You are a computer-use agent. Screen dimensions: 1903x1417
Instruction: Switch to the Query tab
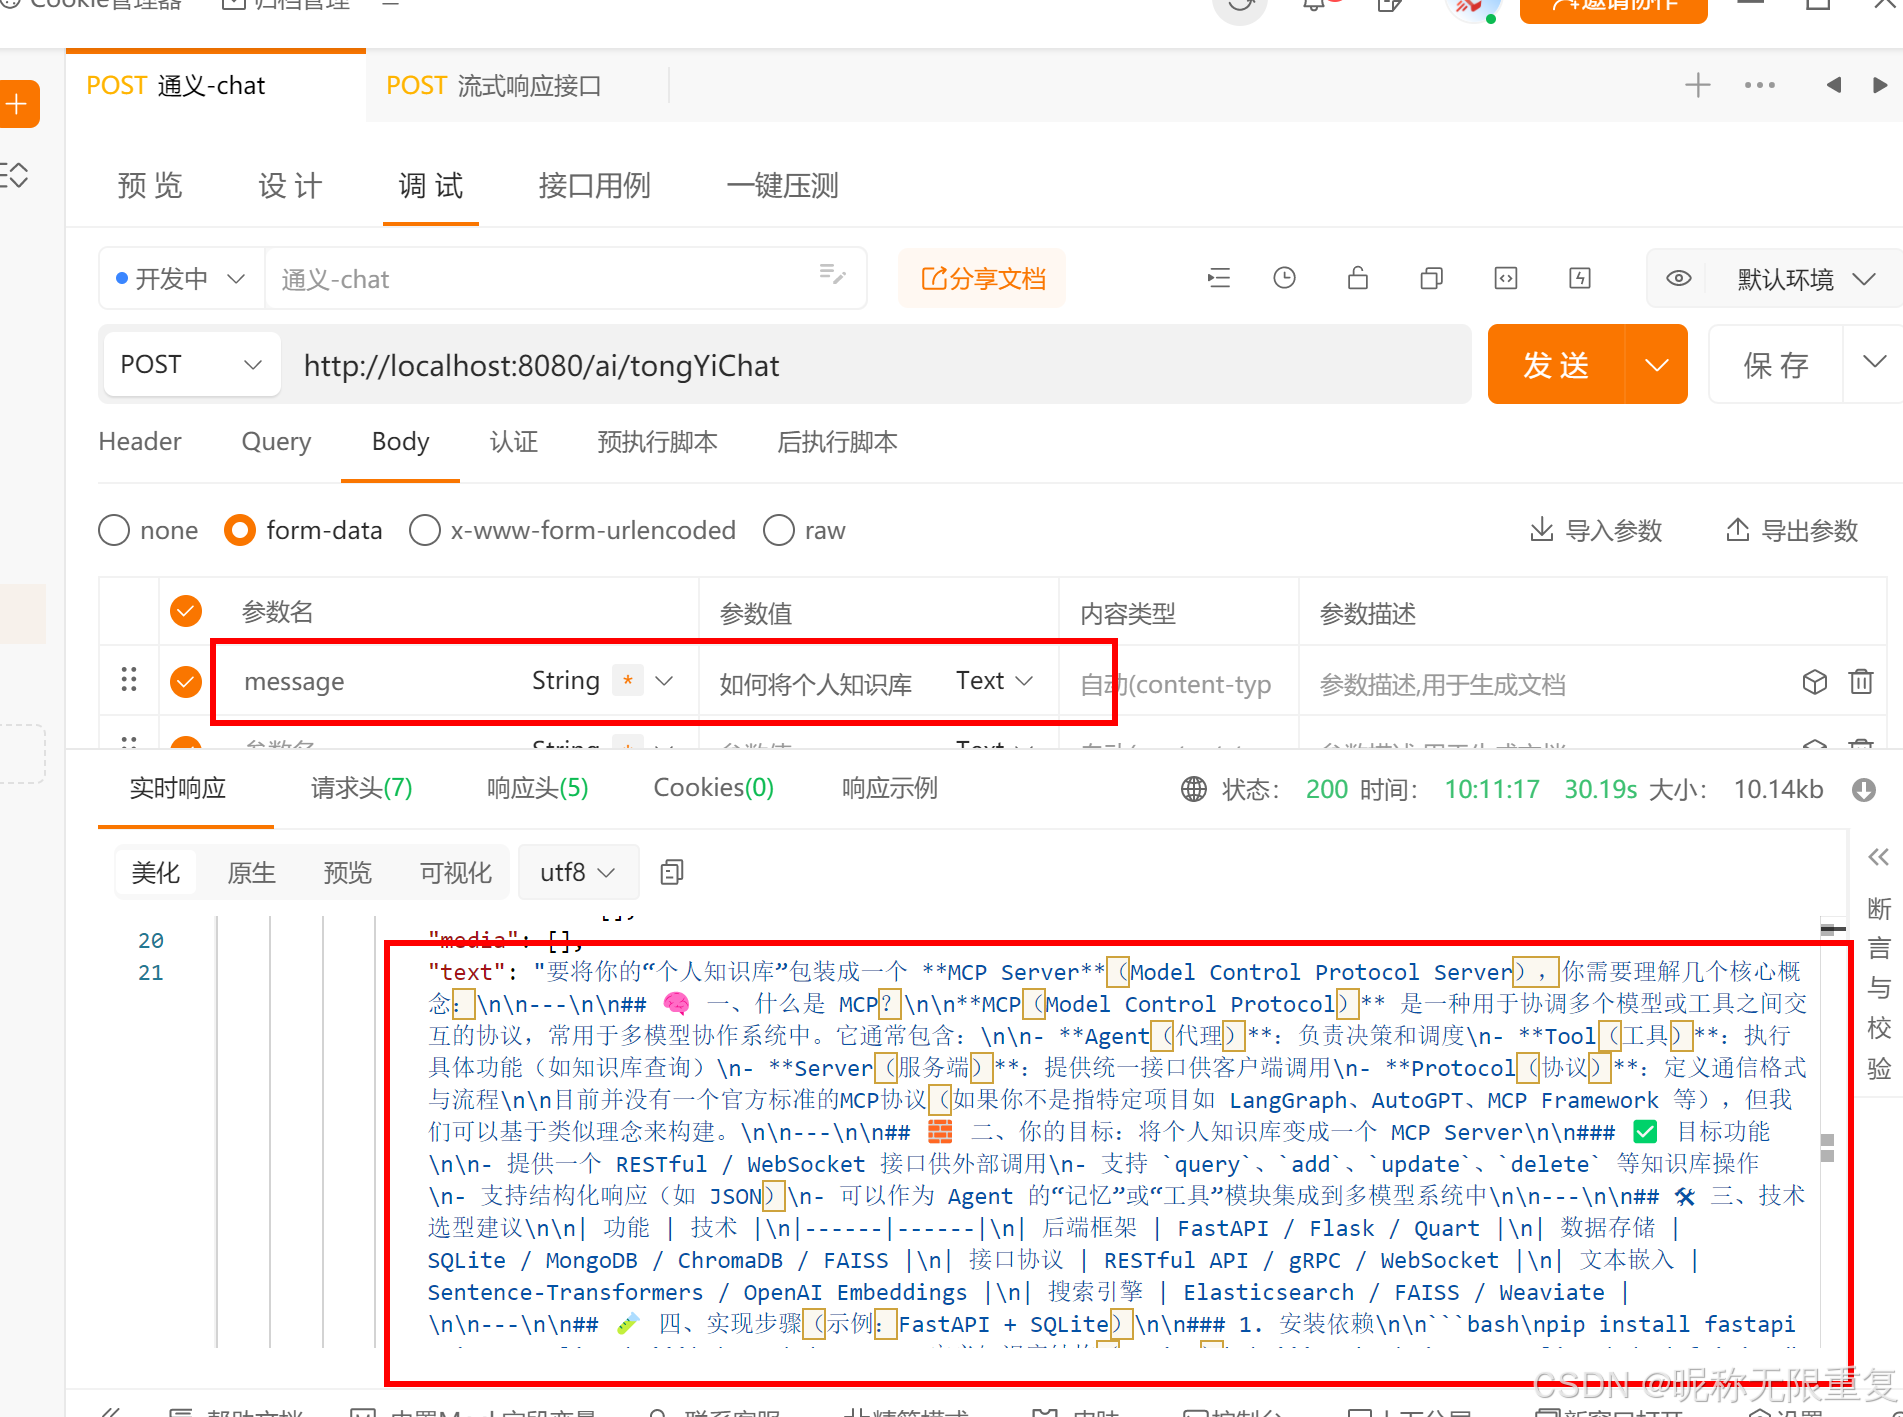pos(276,441)
